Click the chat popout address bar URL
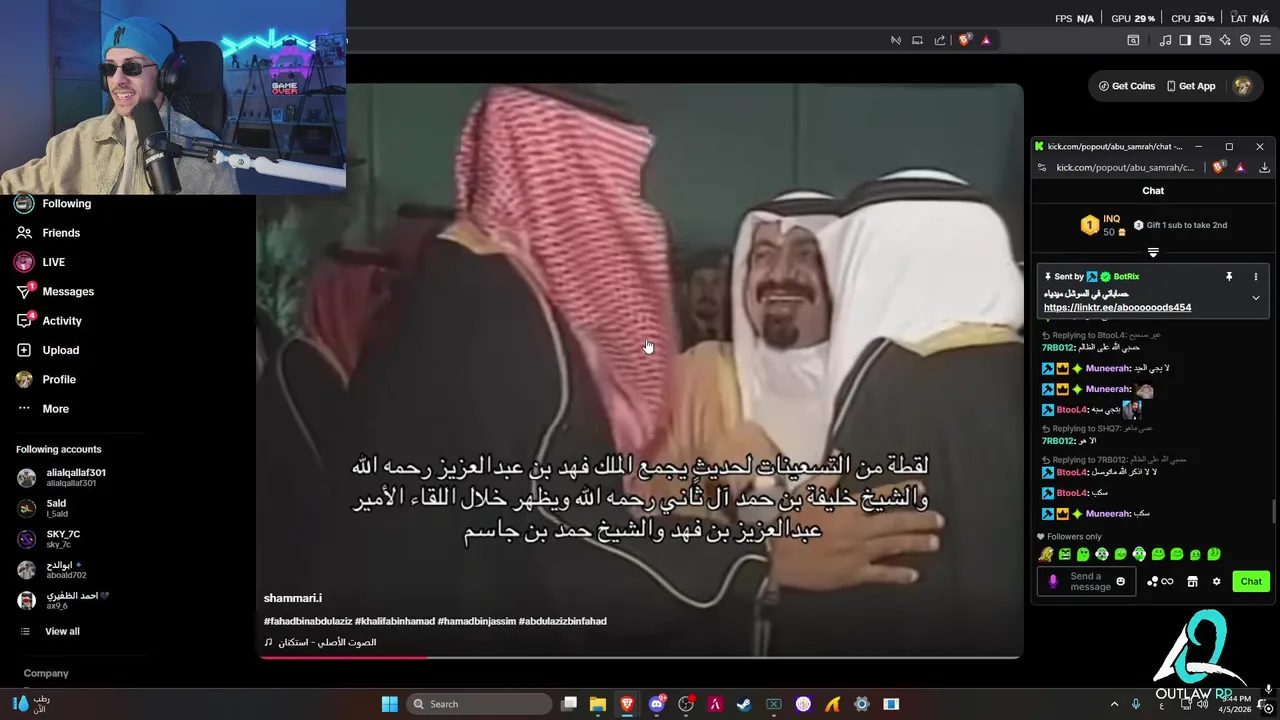The height and width of the screenshot is (720, 1280). 1125,168
